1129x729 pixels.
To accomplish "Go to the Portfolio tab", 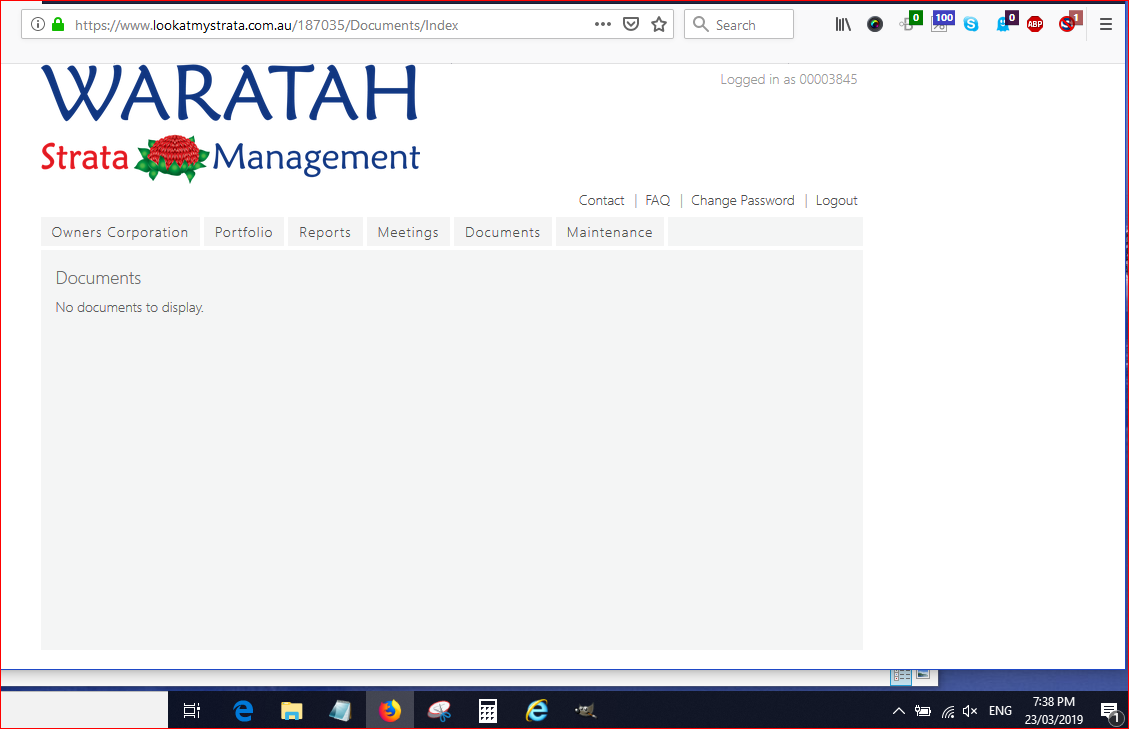I will (243, 232).
